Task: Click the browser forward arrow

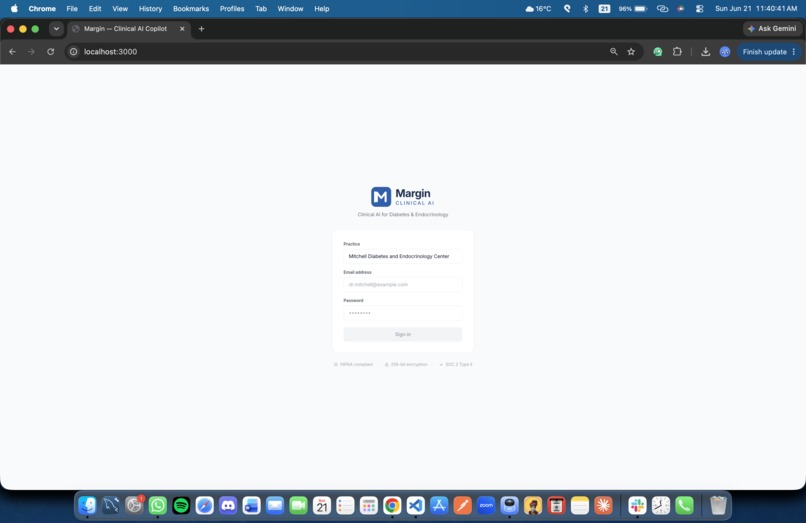Action: (31, 51)
